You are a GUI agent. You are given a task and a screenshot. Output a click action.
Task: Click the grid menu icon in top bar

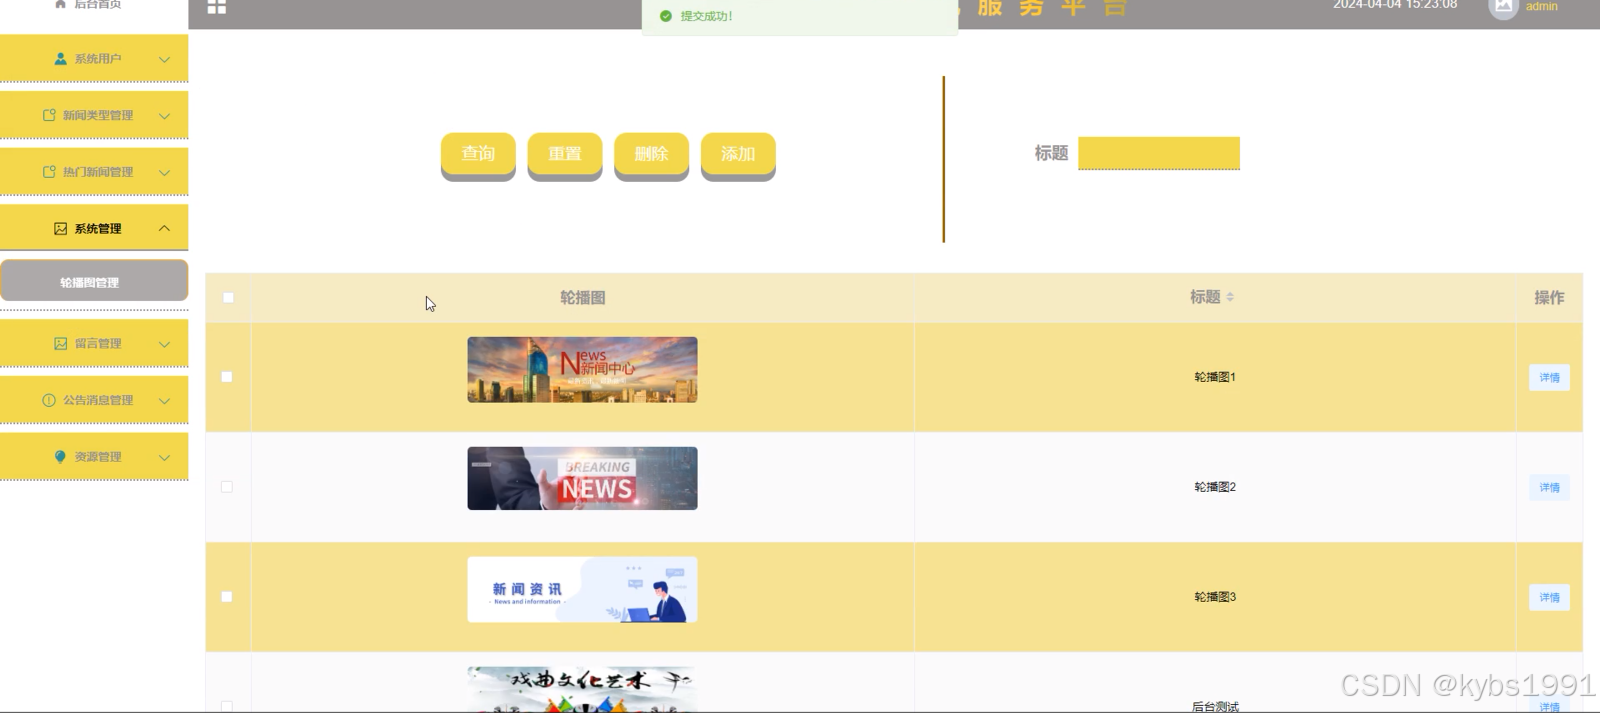tap(216, 6)
